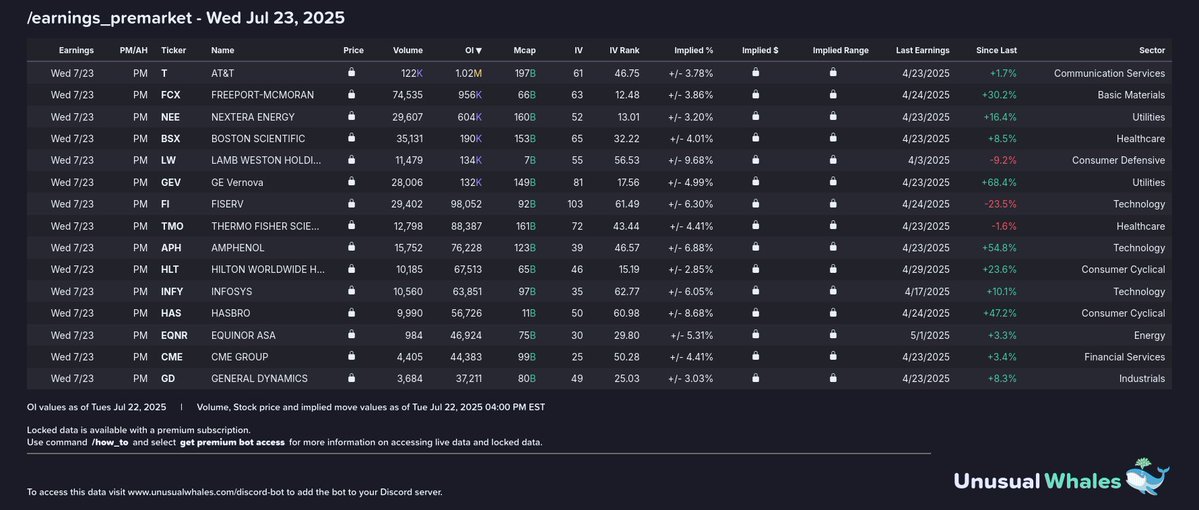
Task: Click the Implied Range lock for HAS
Action: (x=833, y=313)
